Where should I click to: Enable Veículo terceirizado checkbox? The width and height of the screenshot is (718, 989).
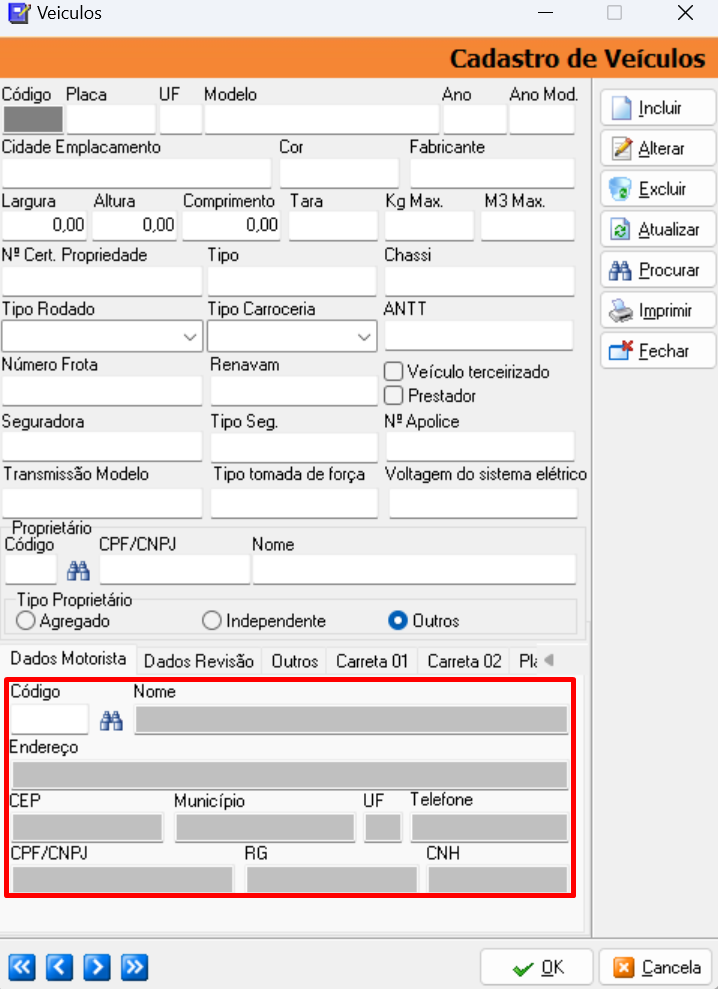(x=394, y=372)
